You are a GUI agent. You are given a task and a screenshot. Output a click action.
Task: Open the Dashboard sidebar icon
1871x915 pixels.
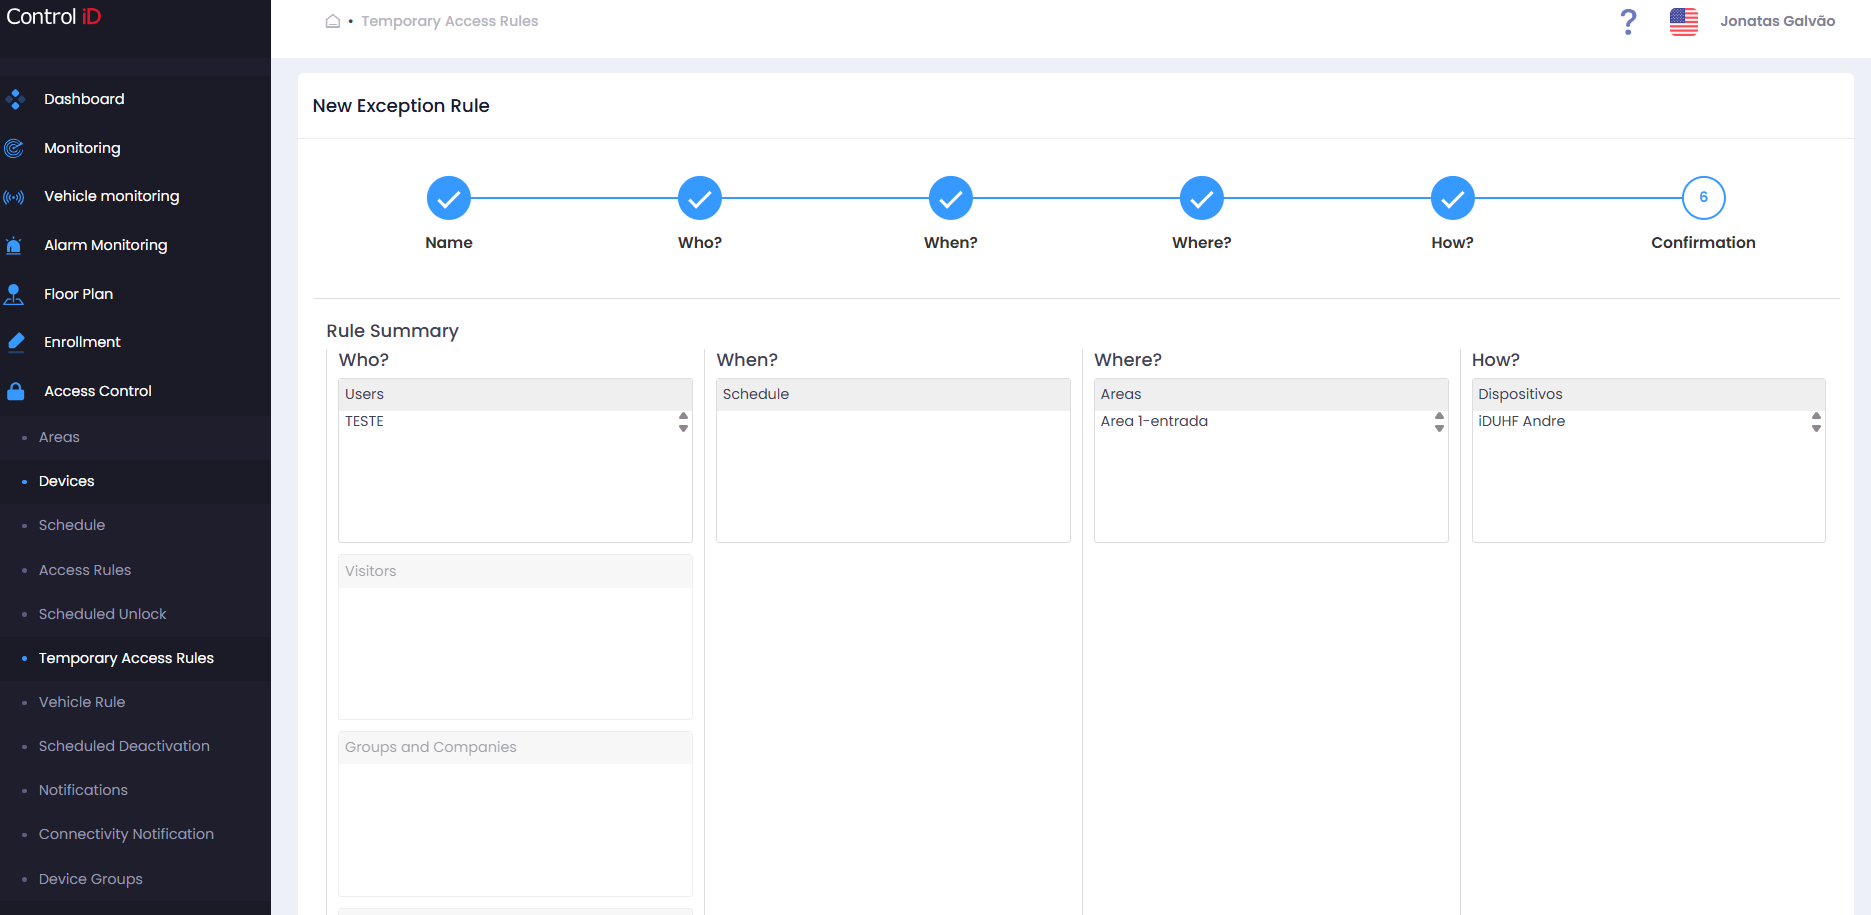pos(15,99)
